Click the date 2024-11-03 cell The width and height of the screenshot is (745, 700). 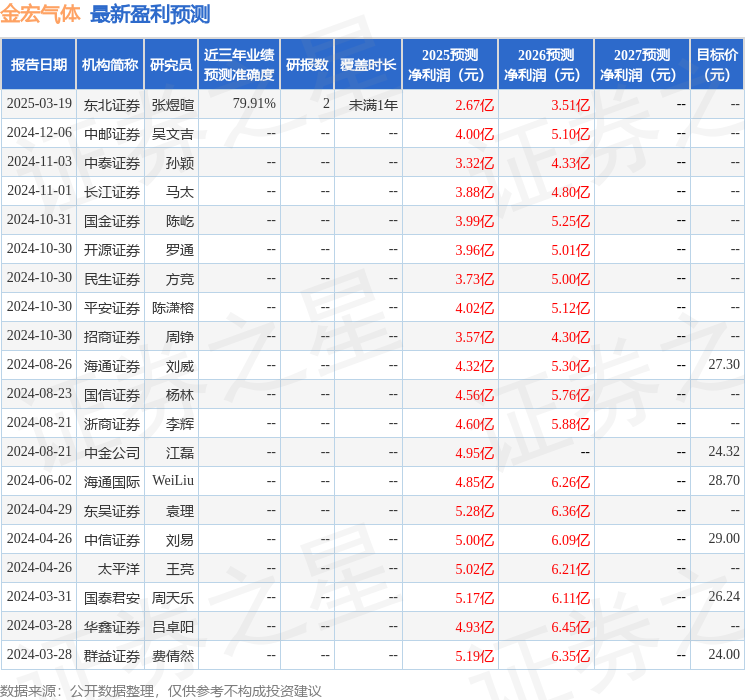[39, 162]
